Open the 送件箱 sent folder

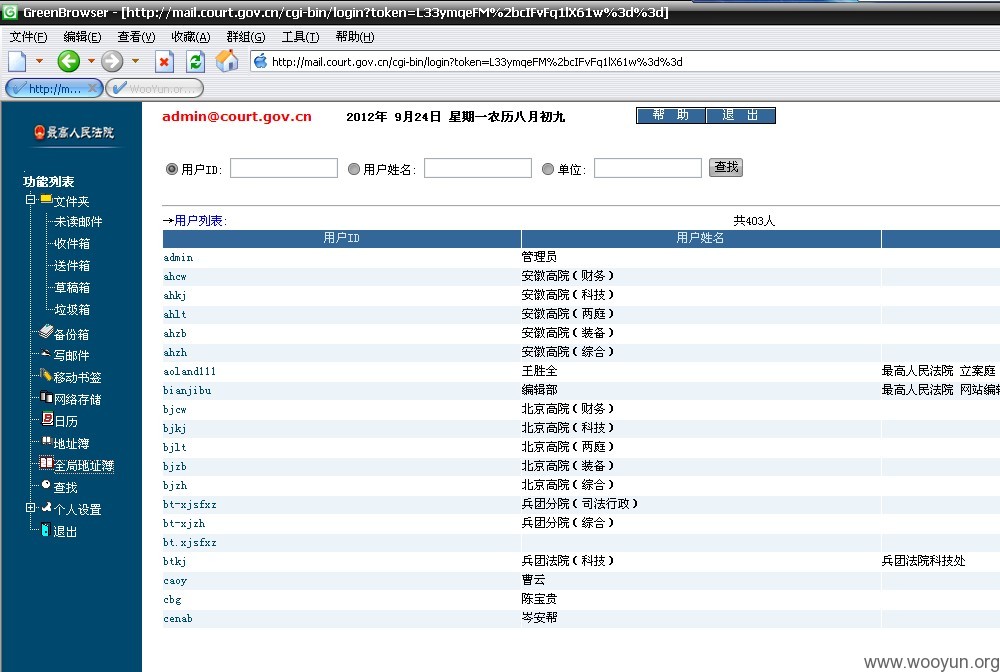click(72, 266)
